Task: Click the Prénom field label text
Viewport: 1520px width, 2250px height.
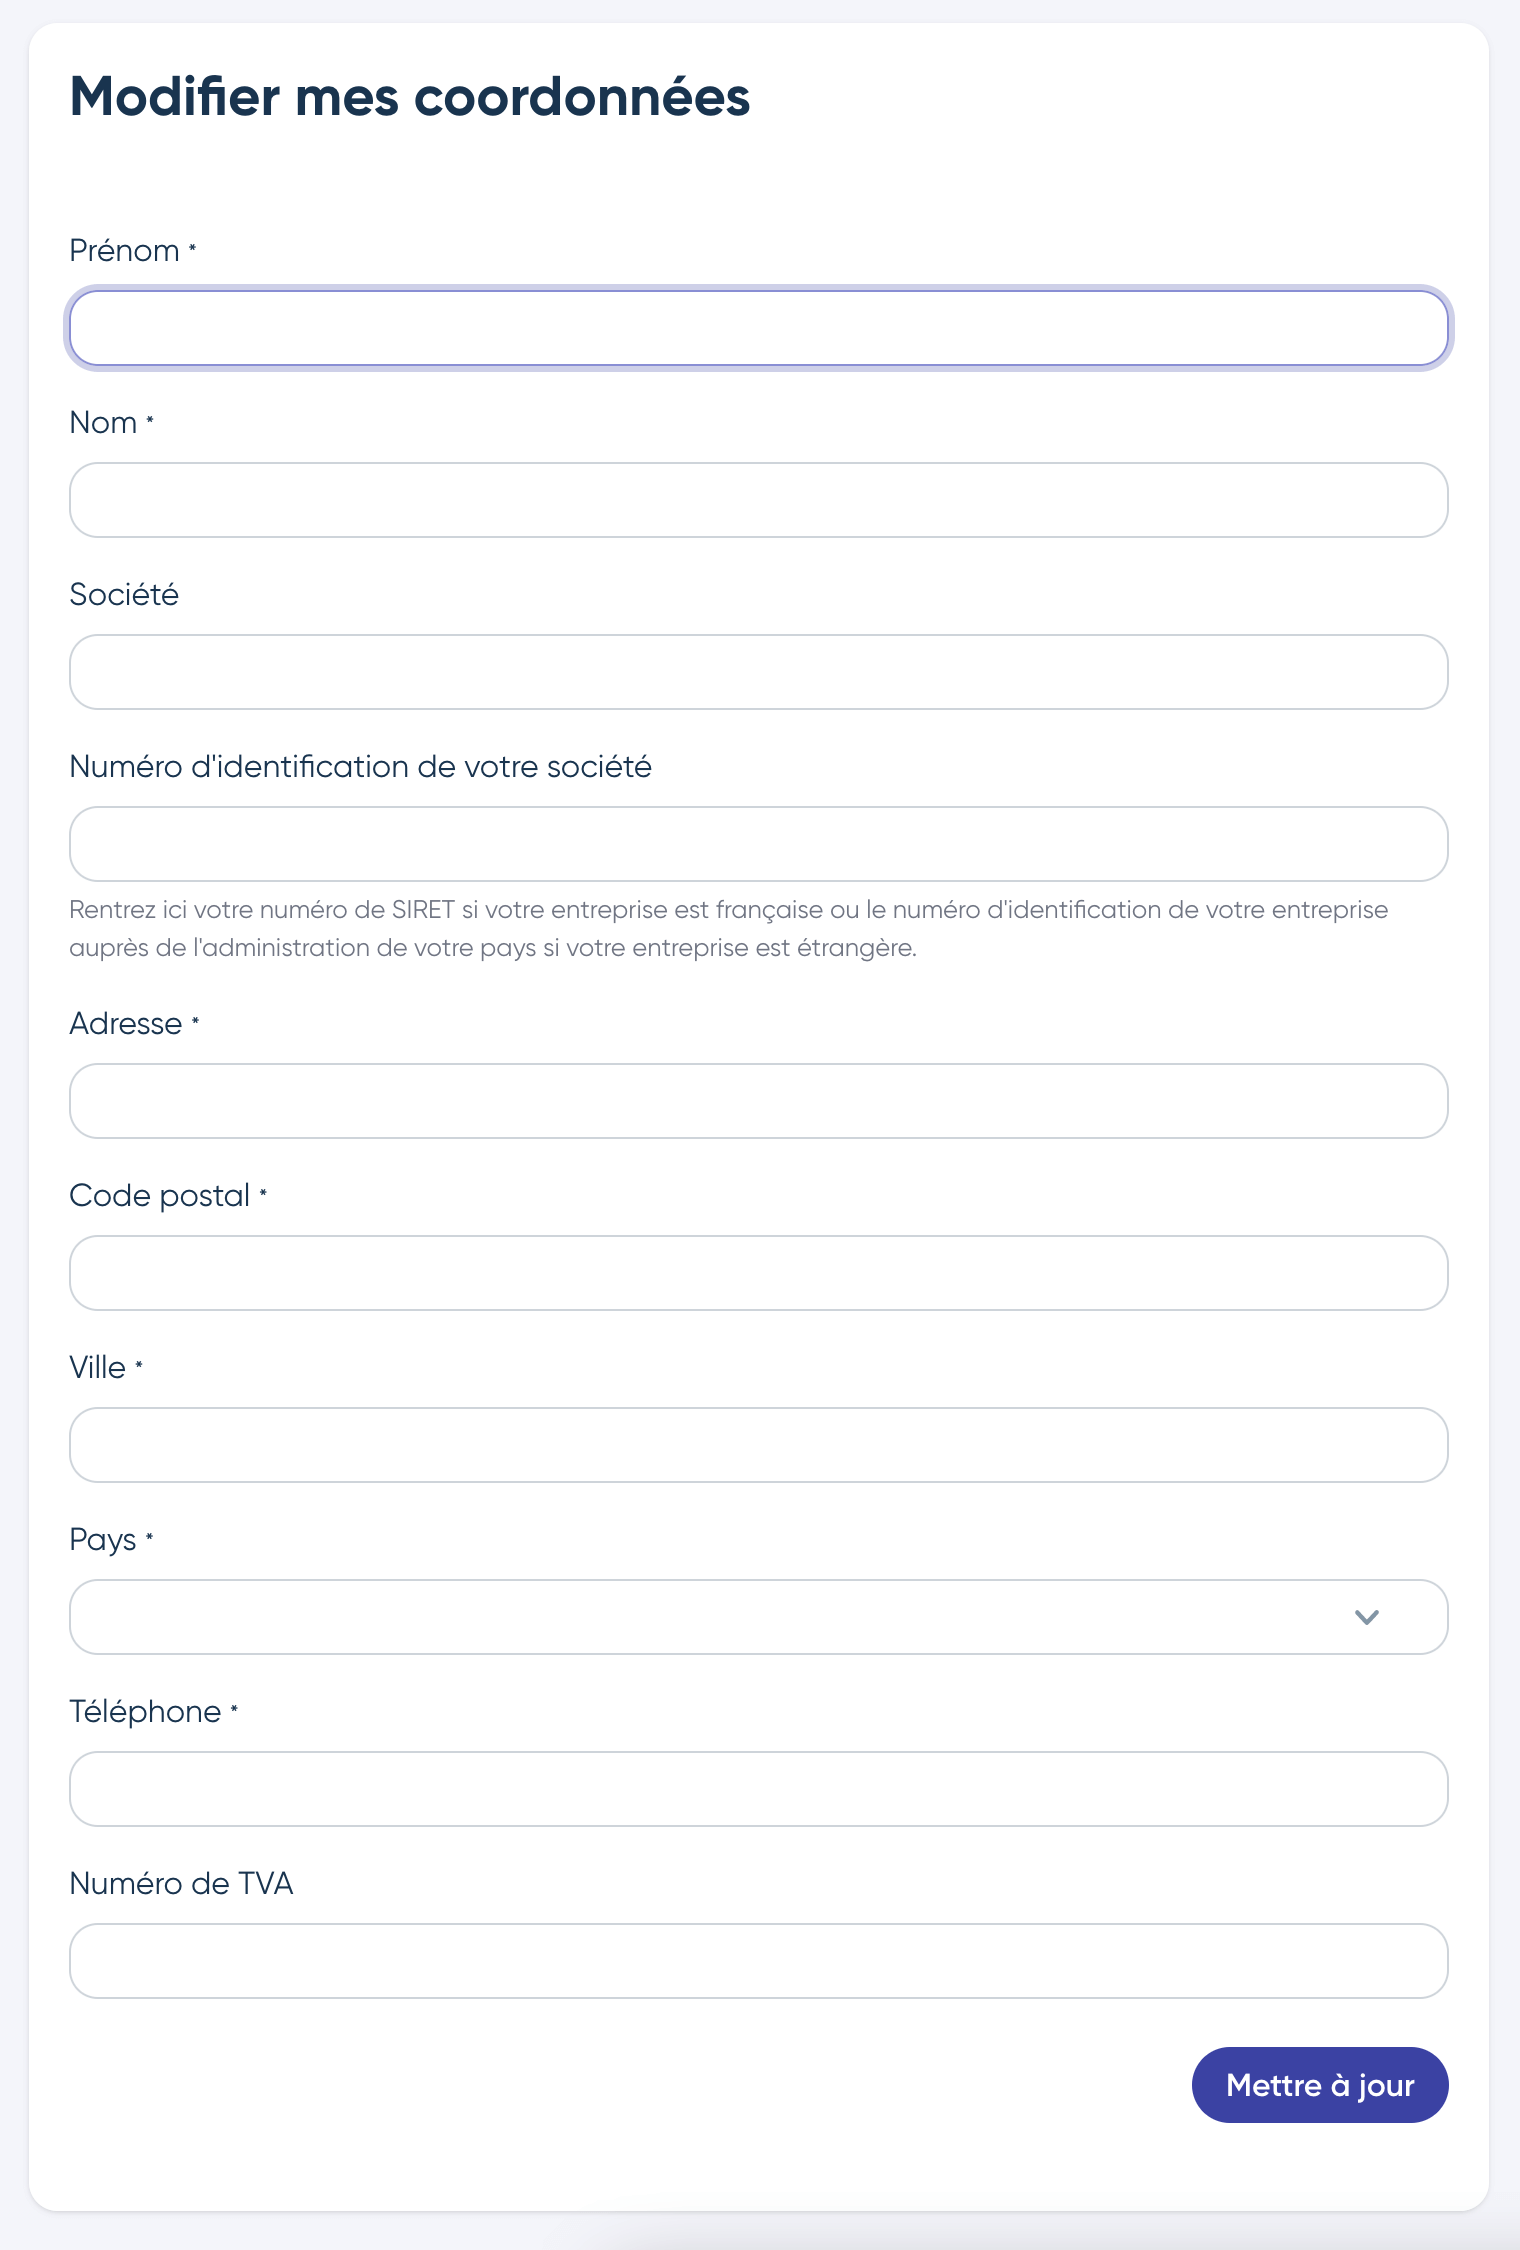Action: [x=125, y=251]
